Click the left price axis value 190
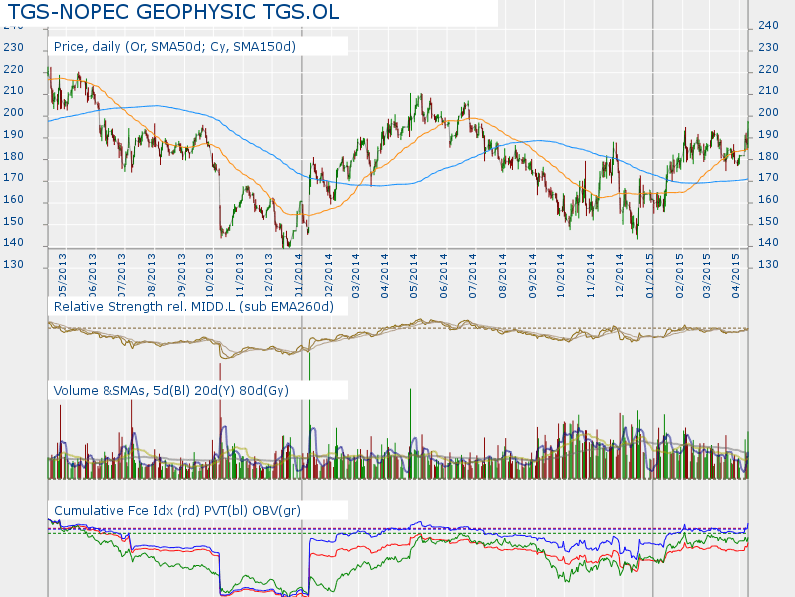The image size is (795, 597). pyautogui.click(x=14, y=134)
